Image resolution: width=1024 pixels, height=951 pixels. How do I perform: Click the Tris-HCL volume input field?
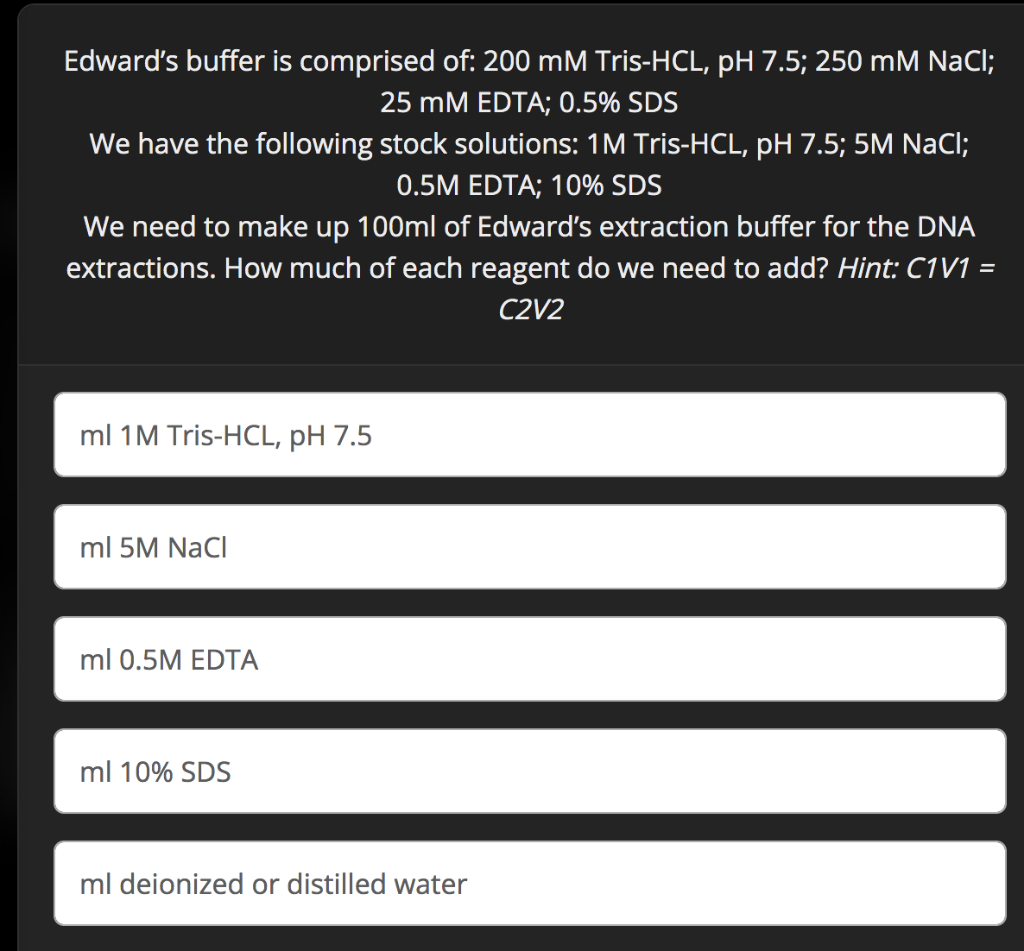coord(530,435)
